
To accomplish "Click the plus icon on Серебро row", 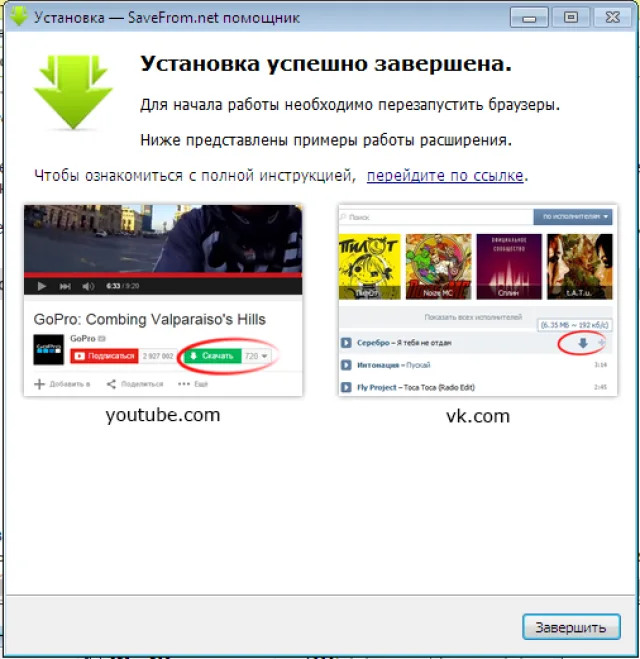I will [x=602, y=343].
